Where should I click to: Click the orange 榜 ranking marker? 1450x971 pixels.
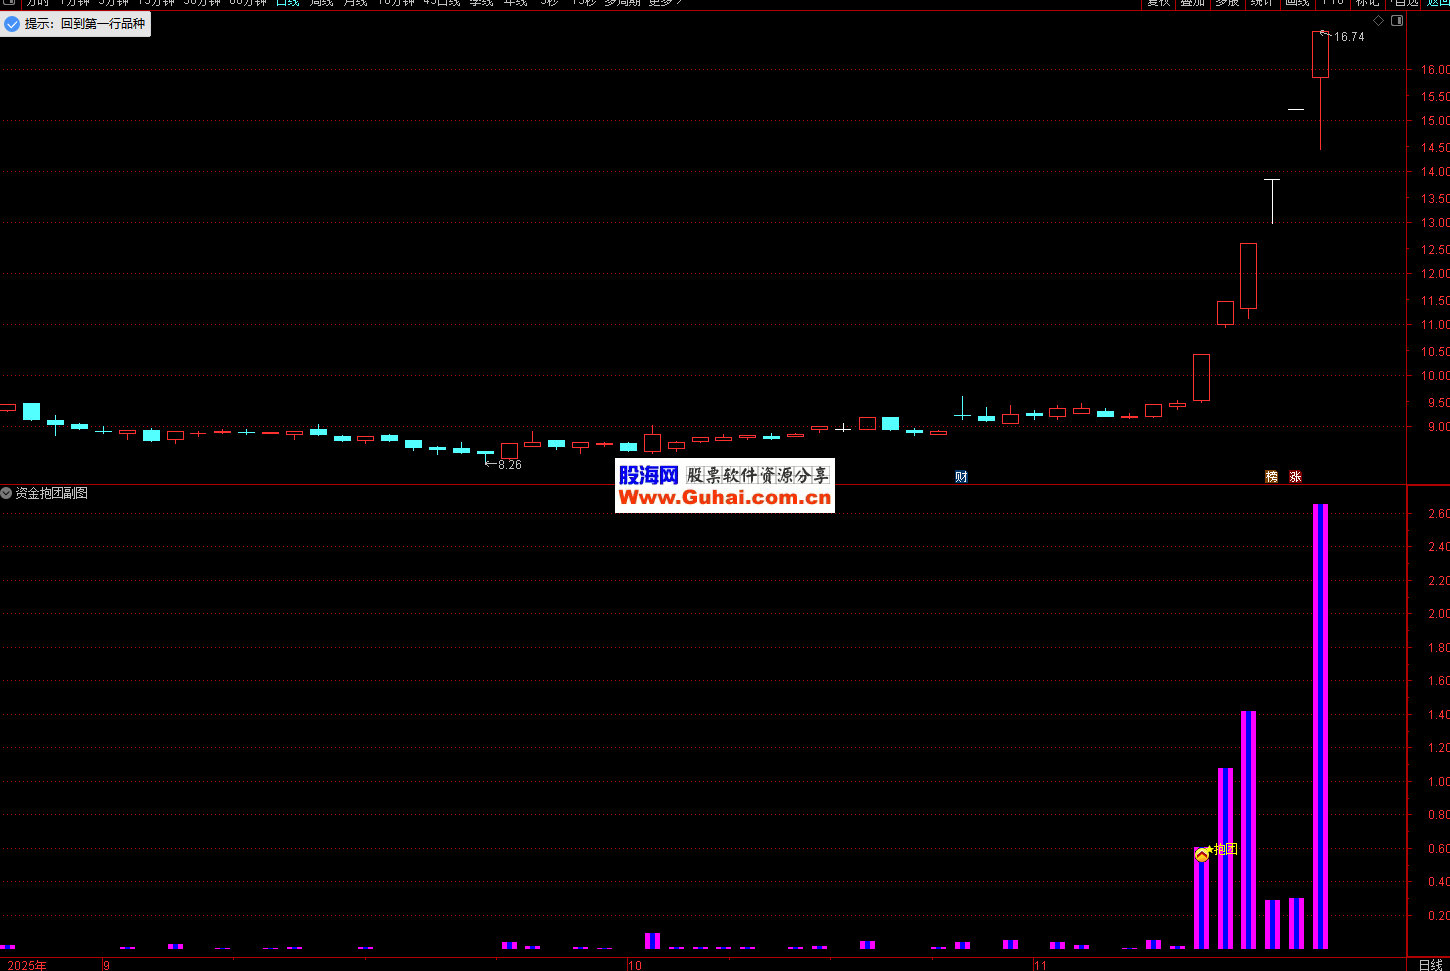(x=1271, y=477)
